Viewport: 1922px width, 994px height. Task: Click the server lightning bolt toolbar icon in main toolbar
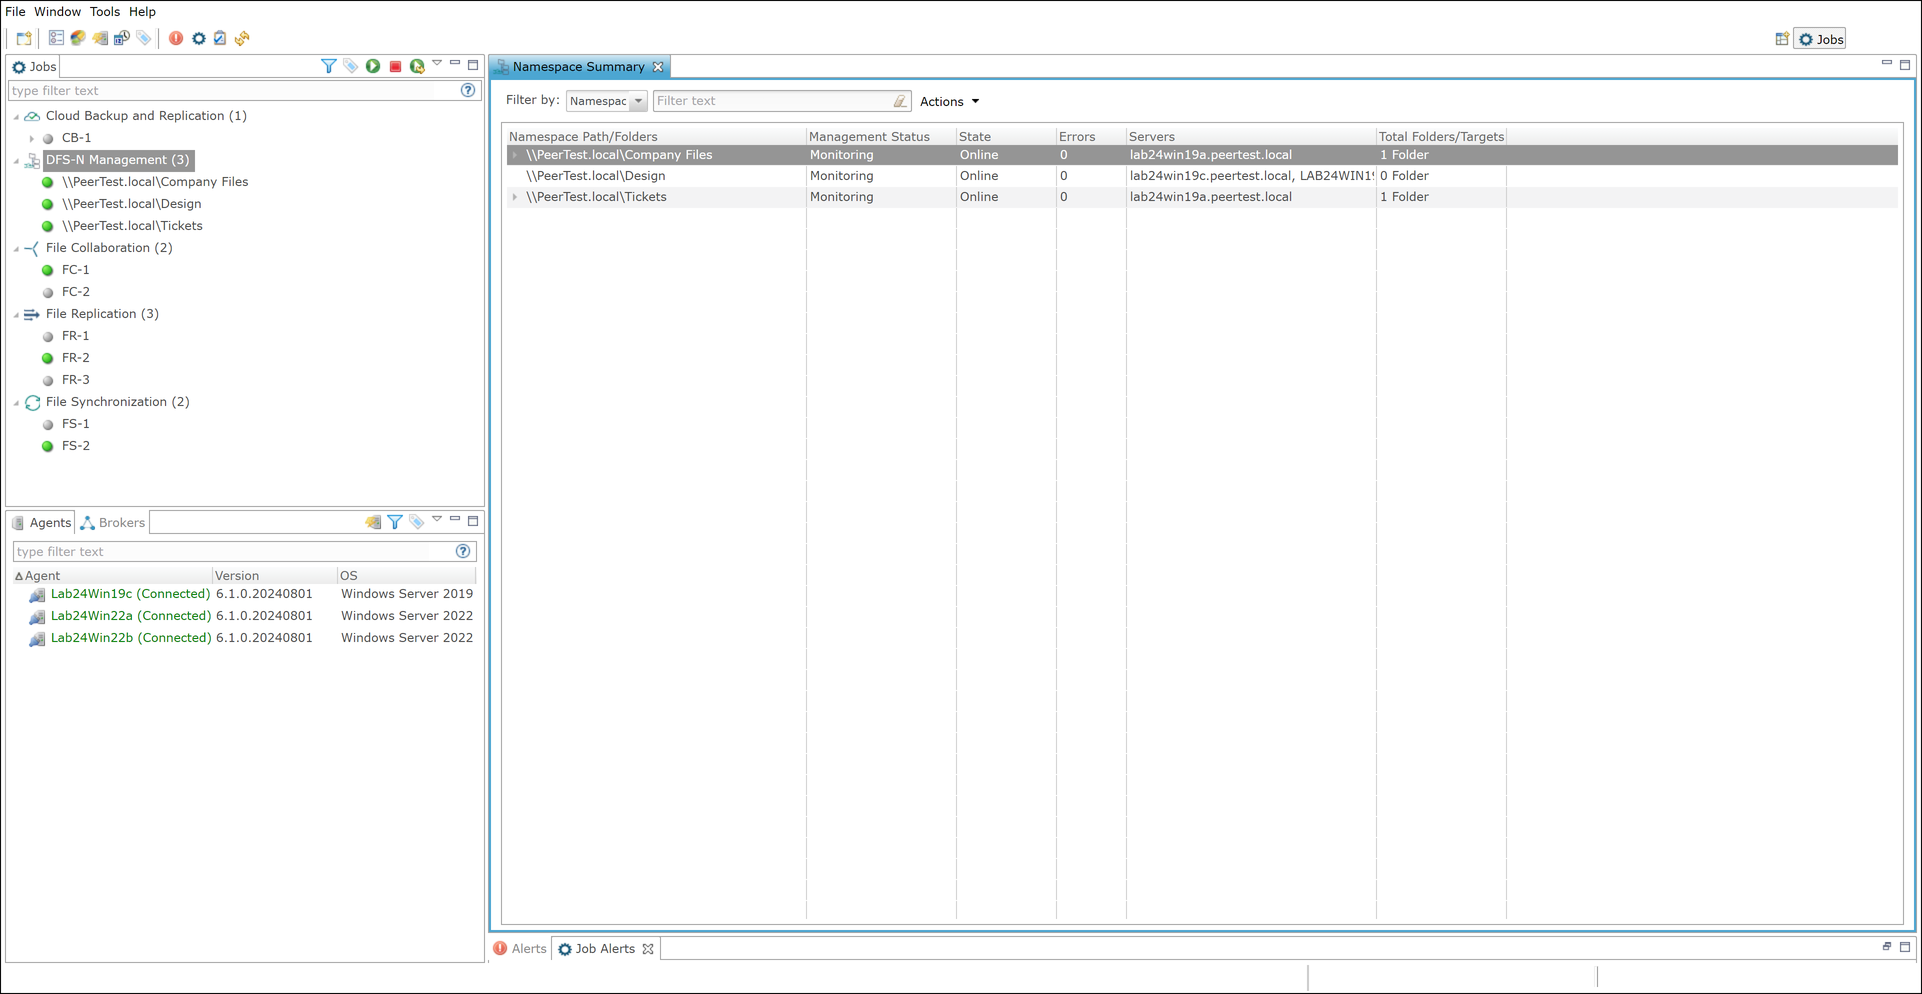100,38
